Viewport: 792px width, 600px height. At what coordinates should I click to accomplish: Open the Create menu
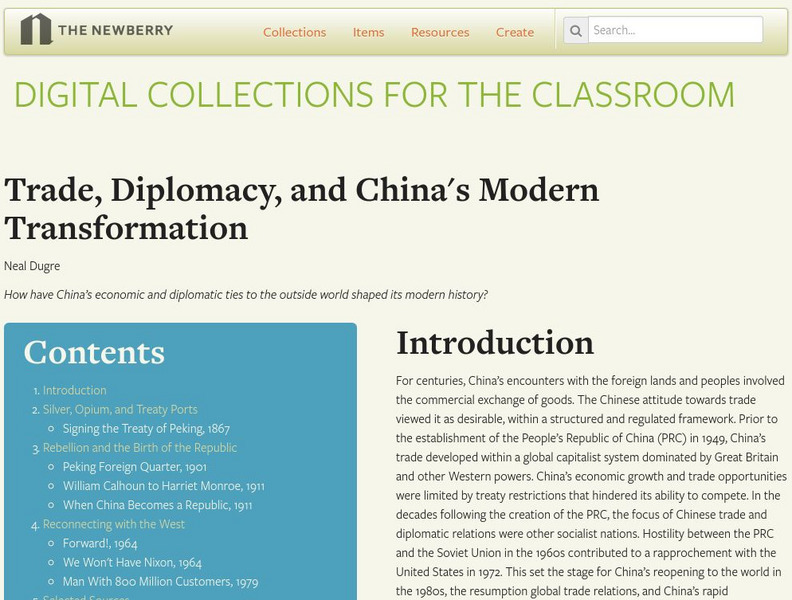515,32
